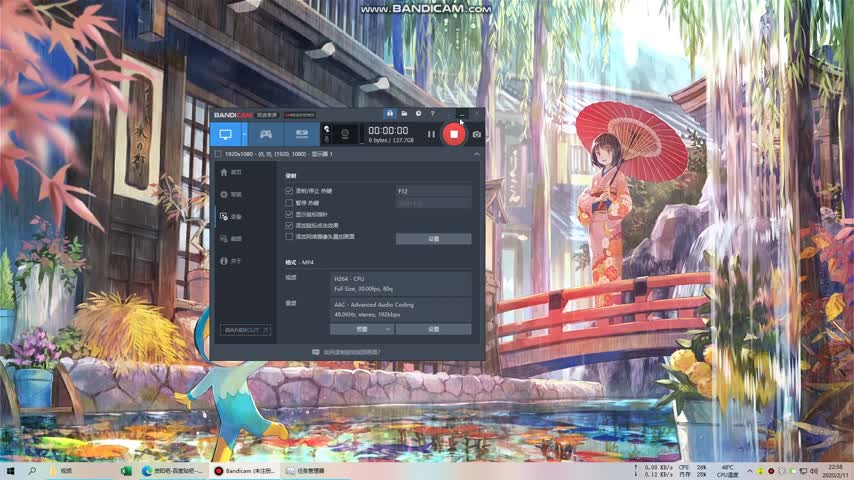The height and width of the screenshot is (480, 854).
Task: Open help question mark icon
Action: [x=432, y=114]
